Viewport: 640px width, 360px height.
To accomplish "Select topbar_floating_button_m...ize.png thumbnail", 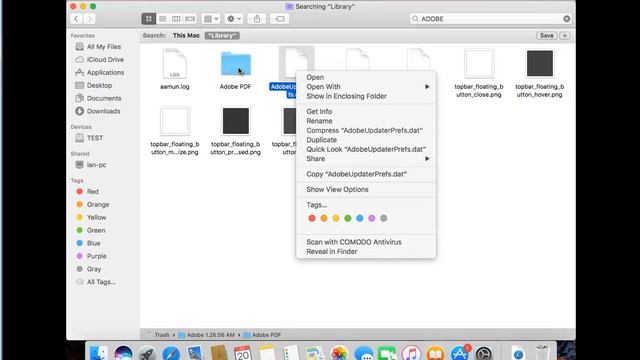I will (175, 121).
